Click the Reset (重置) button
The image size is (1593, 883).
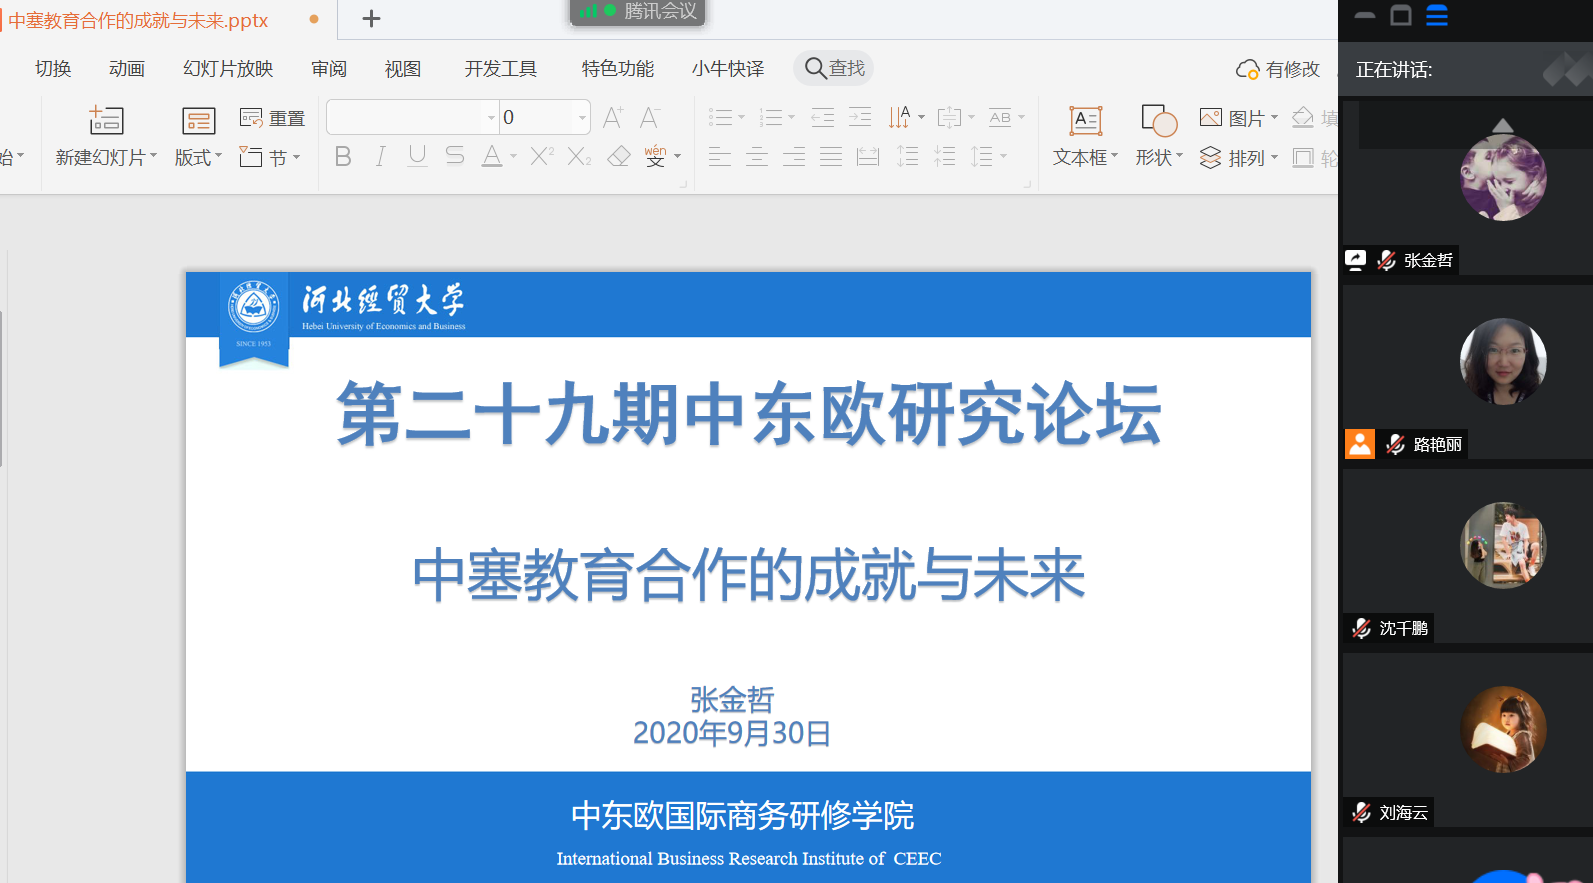tap(273, 118)
